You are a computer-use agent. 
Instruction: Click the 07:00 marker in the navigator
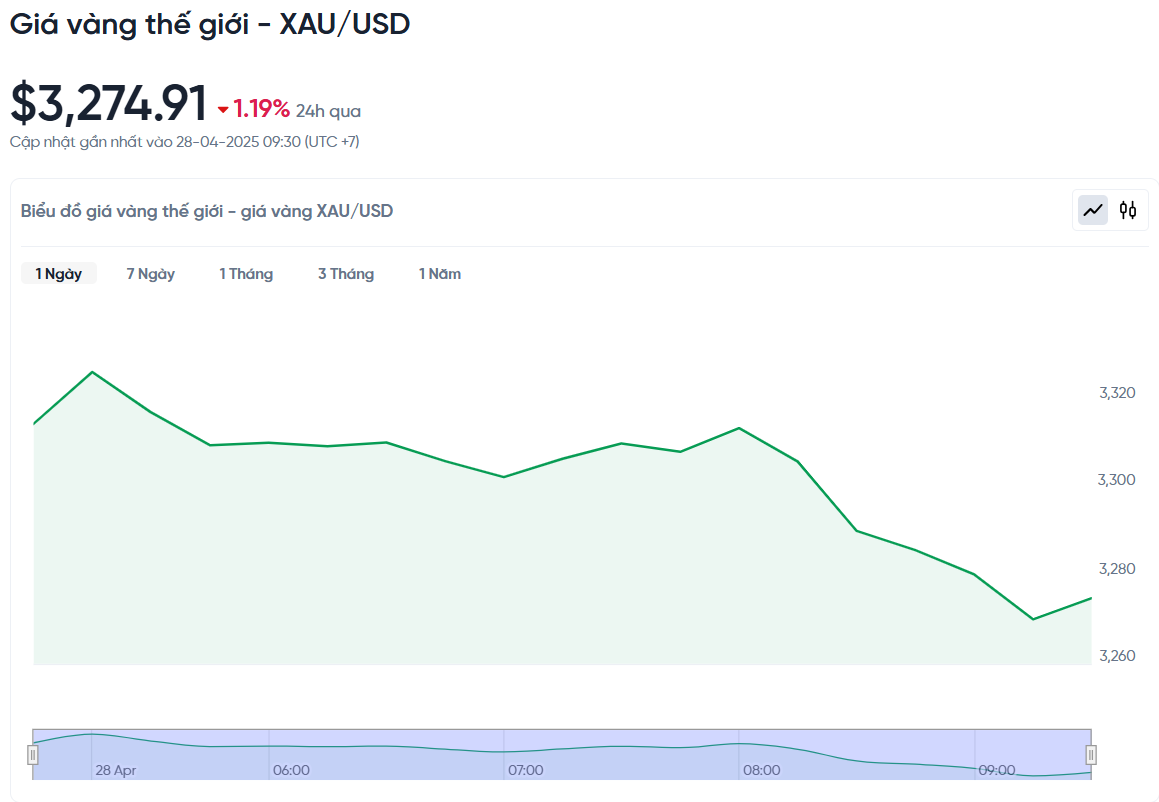(x=526, y=770)
